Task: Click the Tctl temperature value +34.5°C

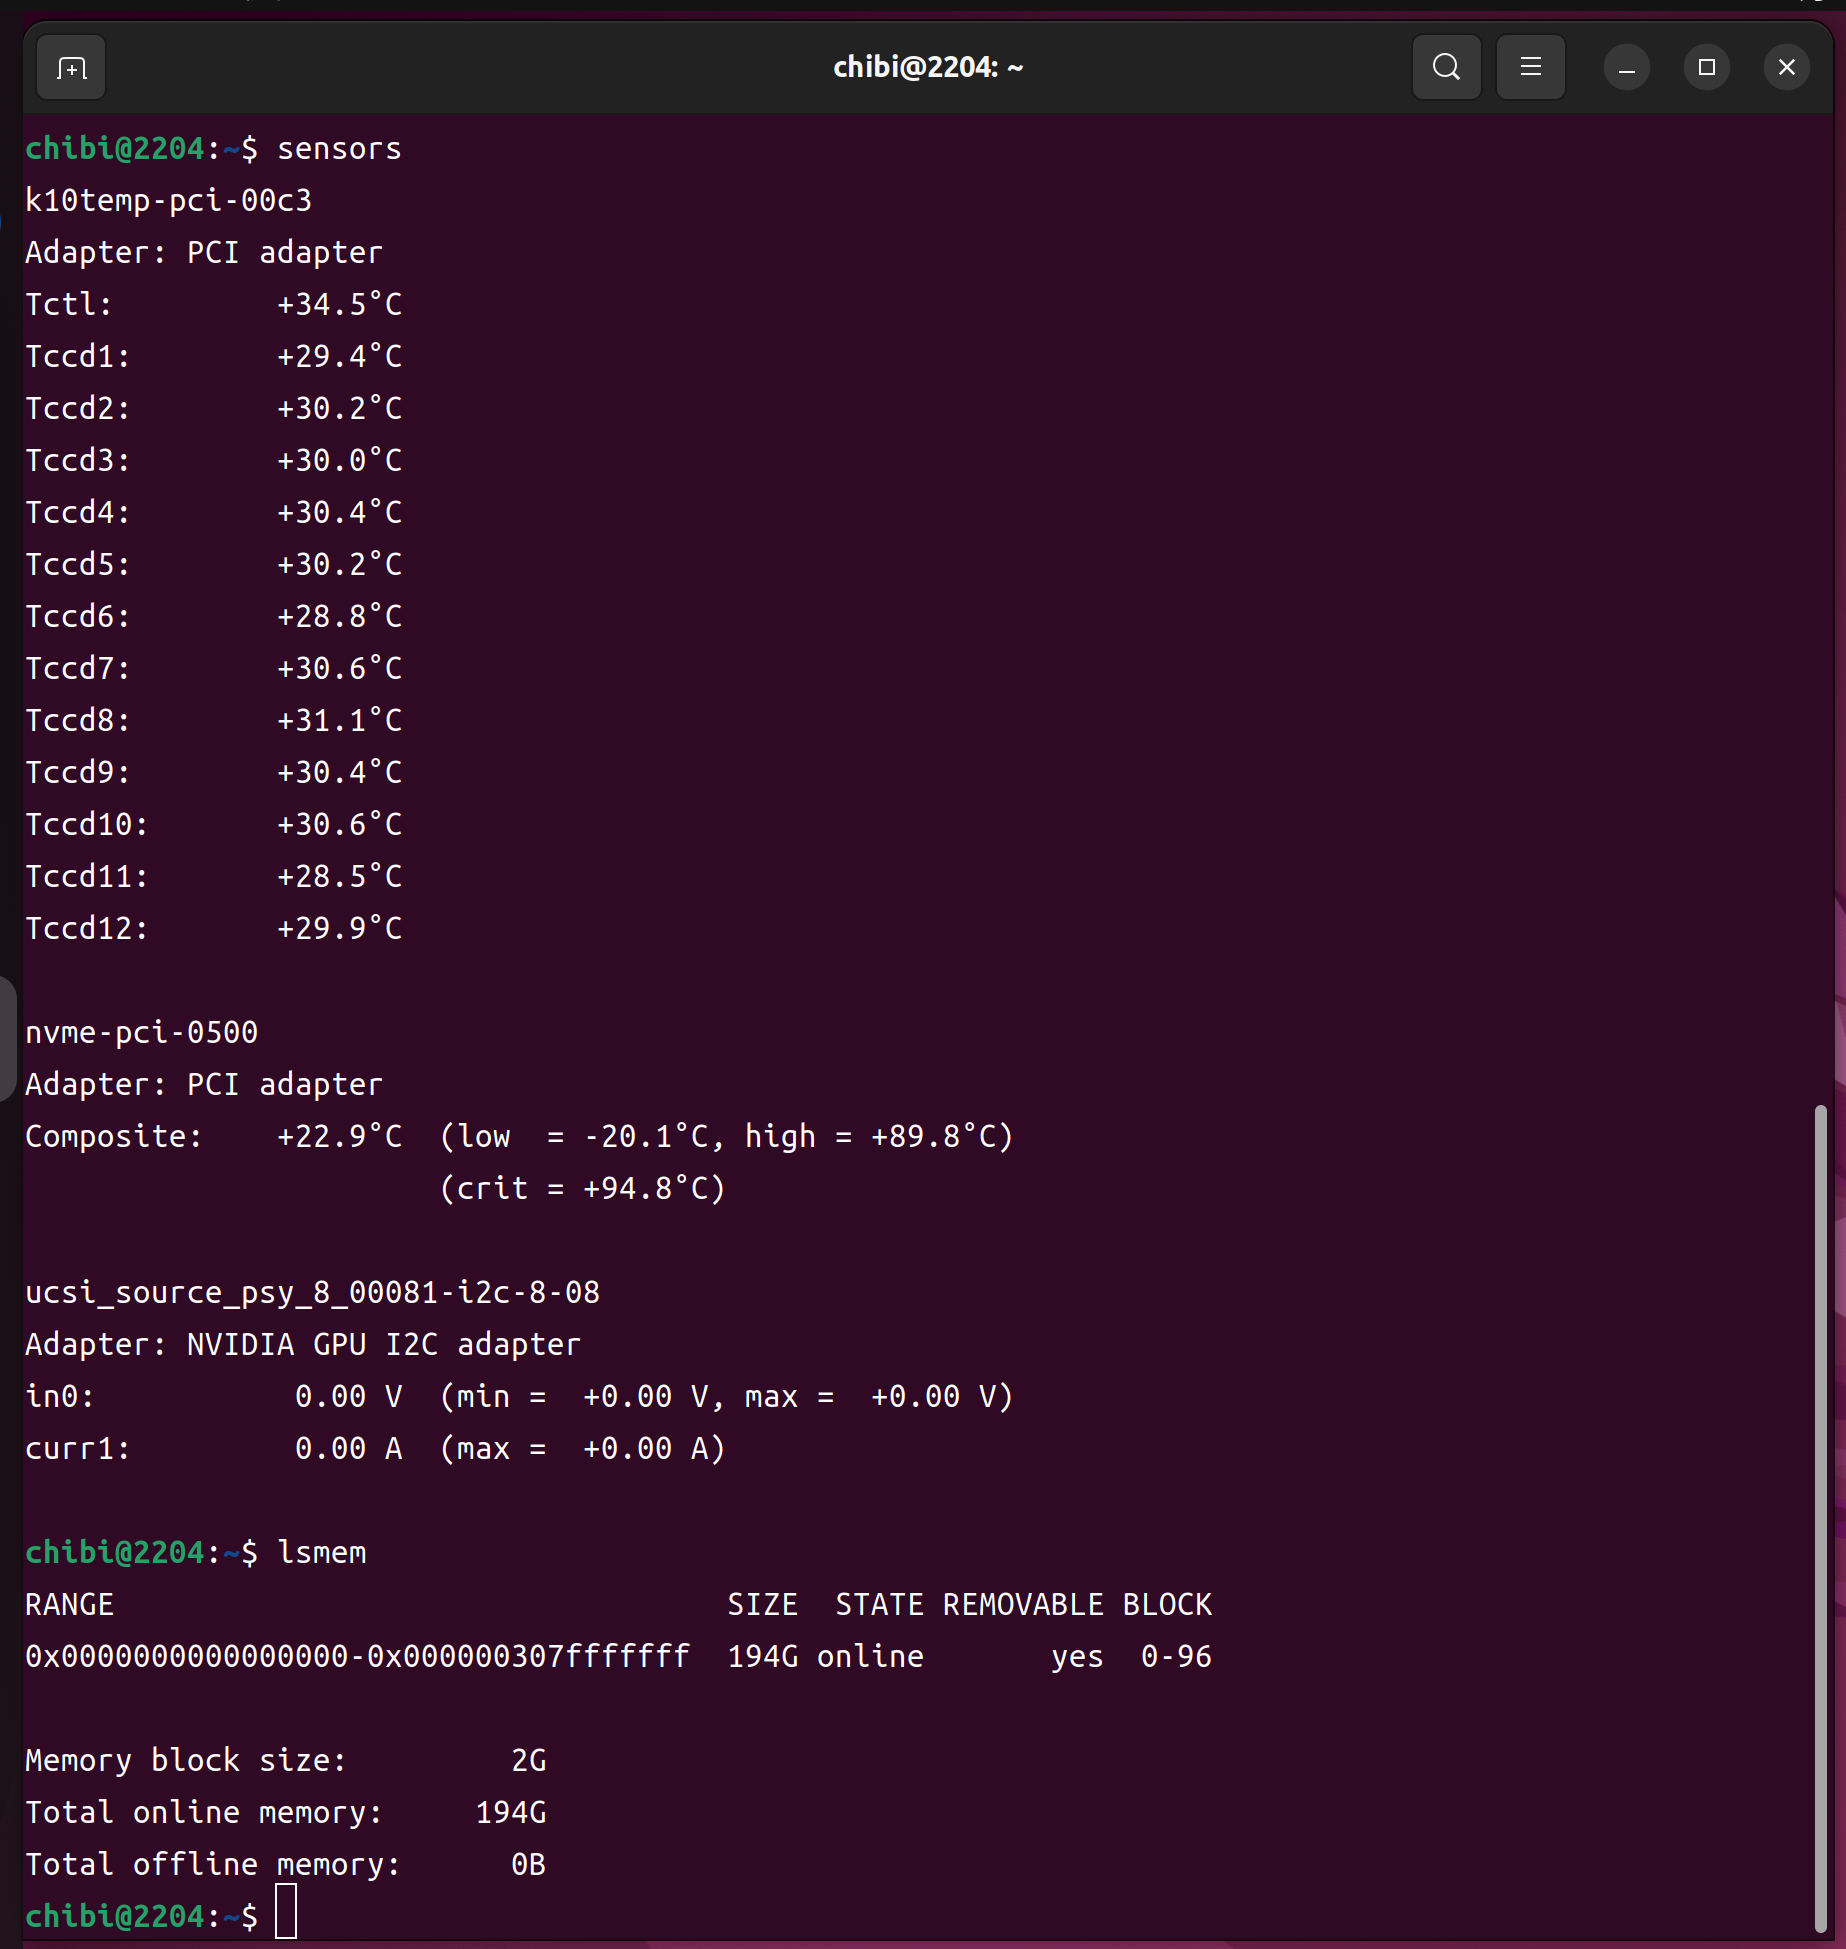Action: tap(339, 305)
